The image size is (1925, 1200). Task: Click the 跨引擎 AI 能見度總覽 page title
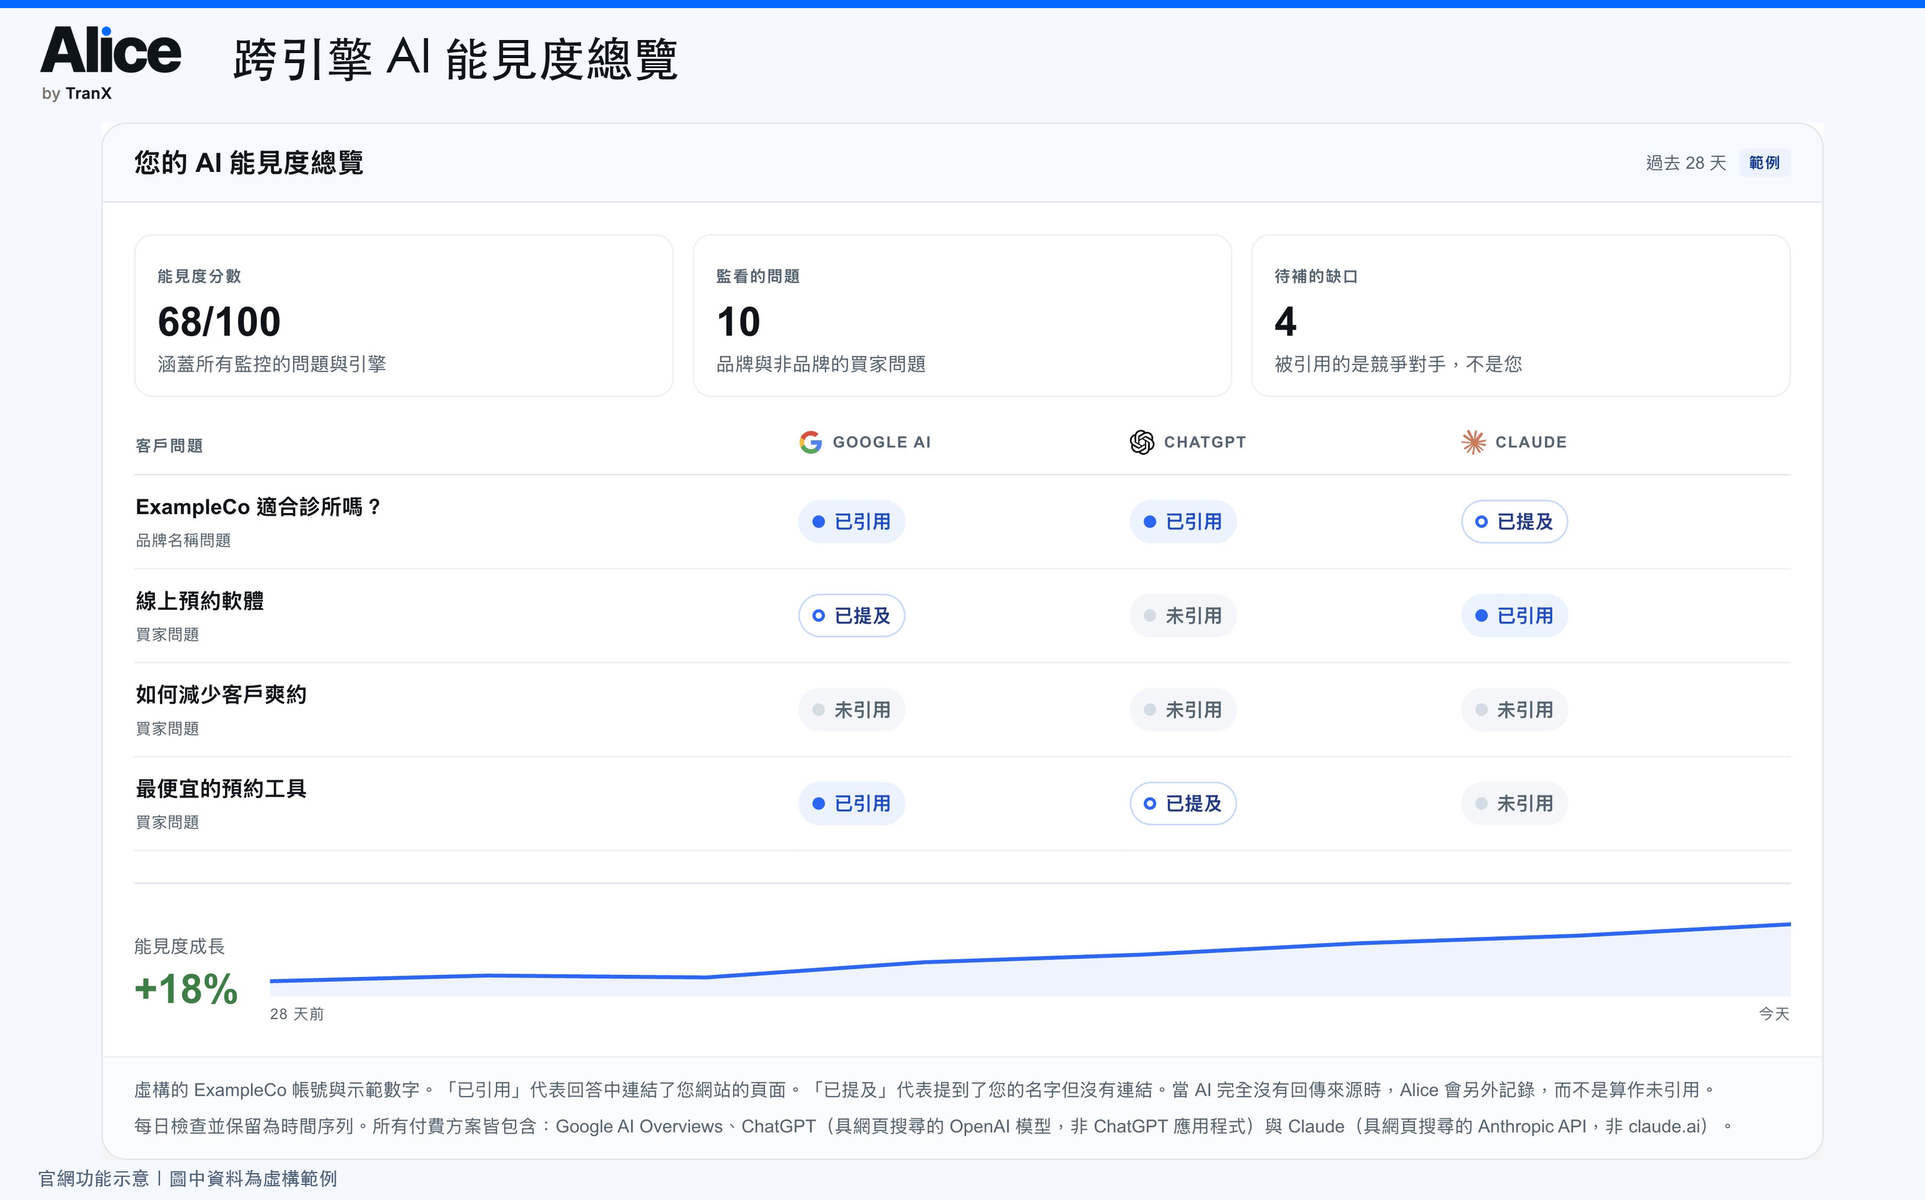pos(456,59)
